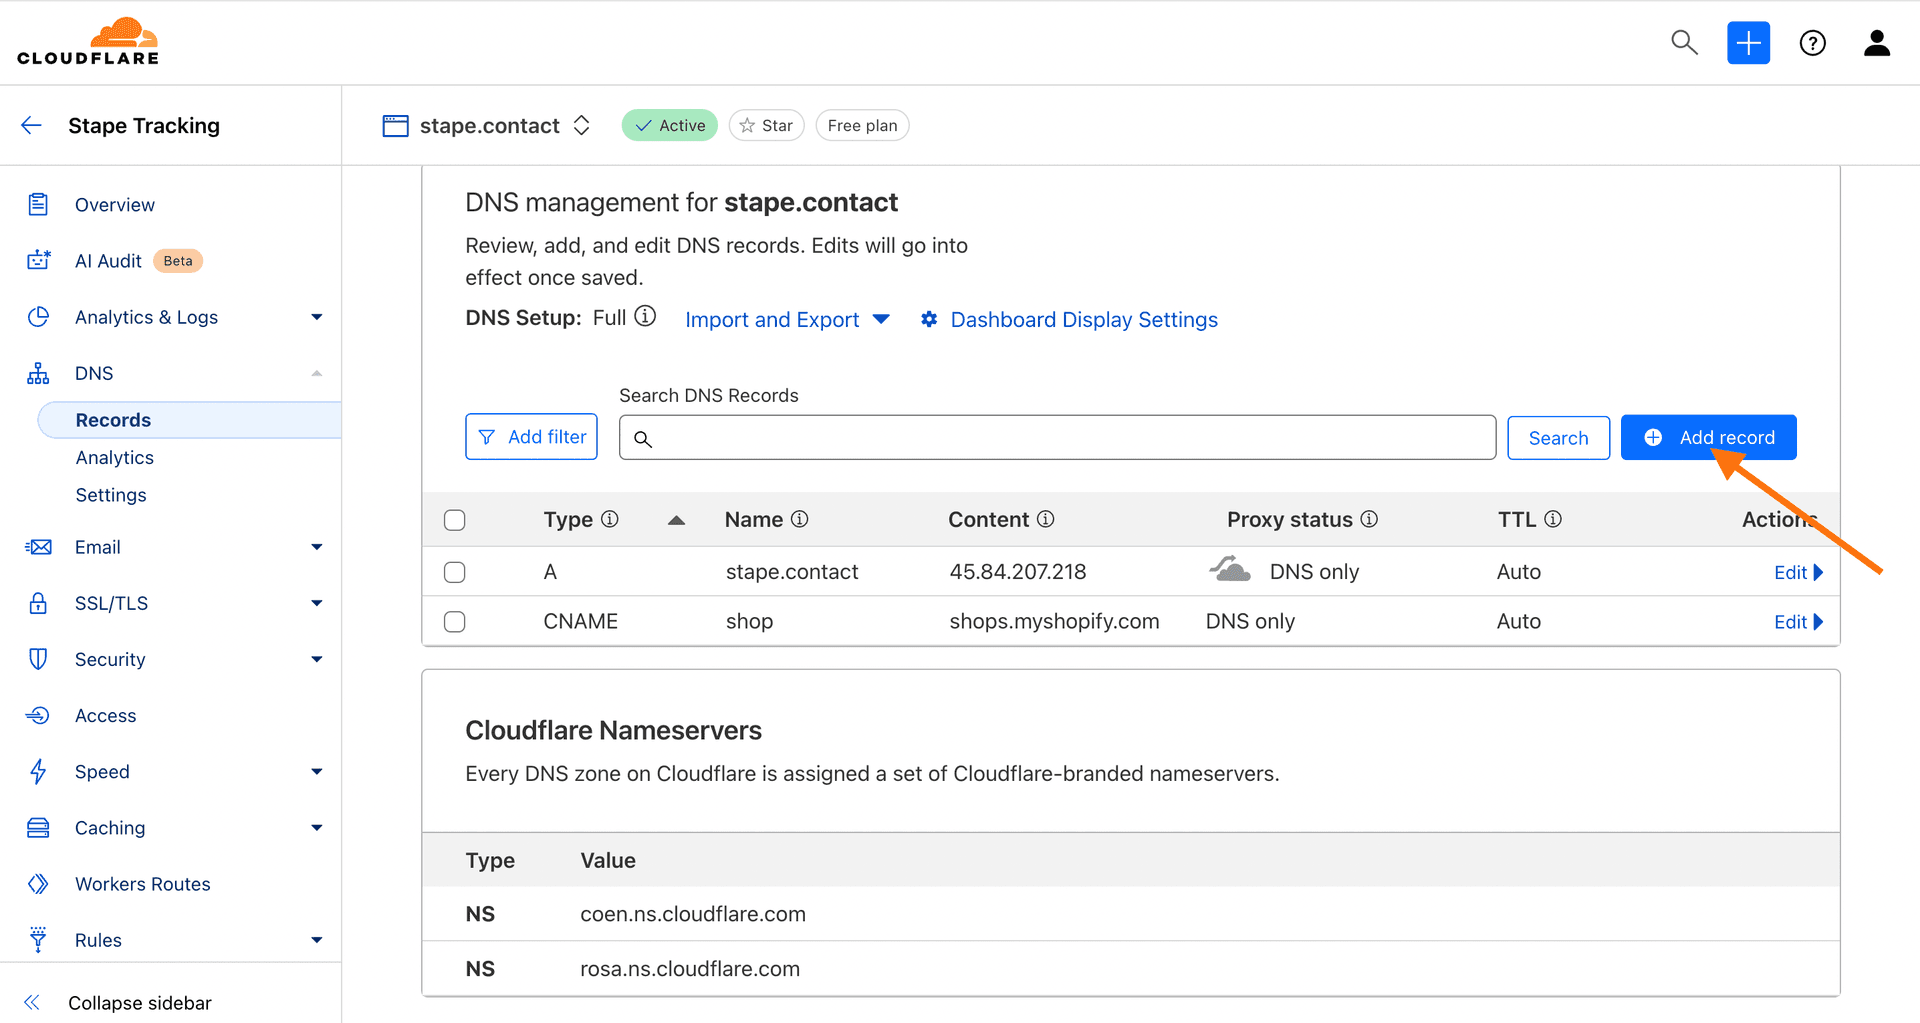The width and height of the screenshot is (1920, 1023).
Task: Check the CNAME shop record checkbox
Action: pos(455,621)
